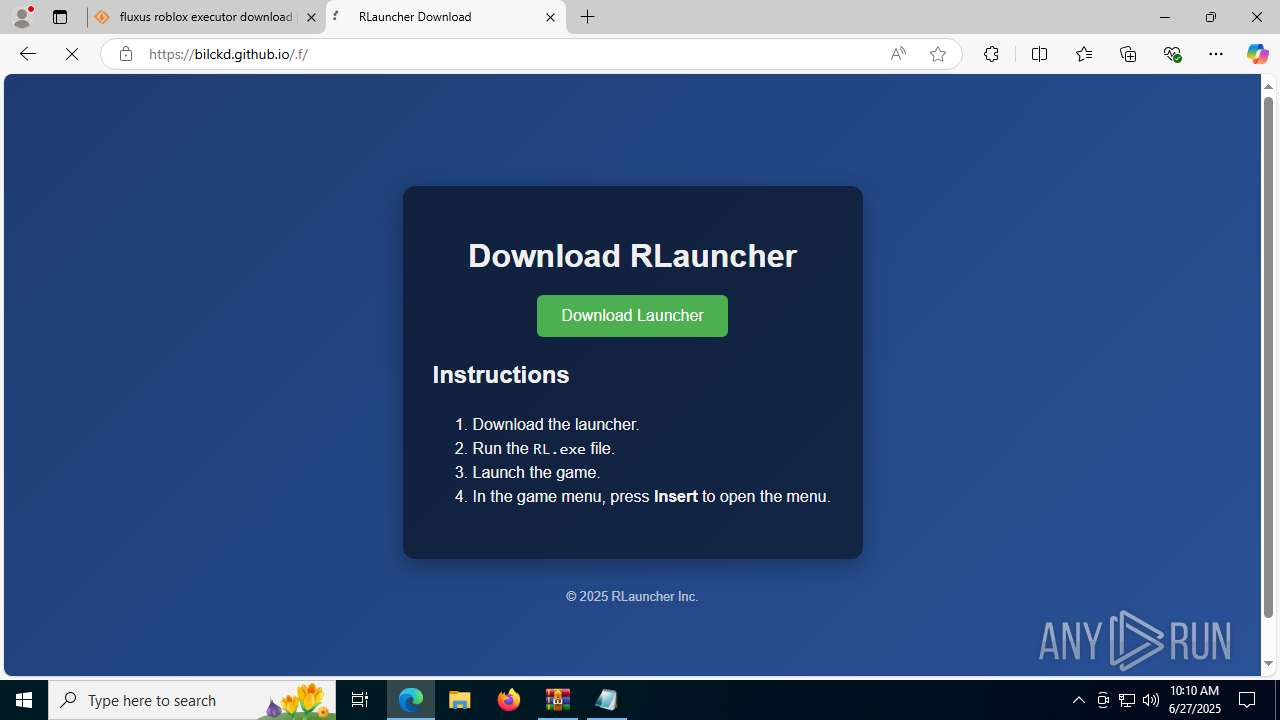This screenshot has height=720, width=1280.
Task: Click the green Download Launcher button
Action: 632,316
